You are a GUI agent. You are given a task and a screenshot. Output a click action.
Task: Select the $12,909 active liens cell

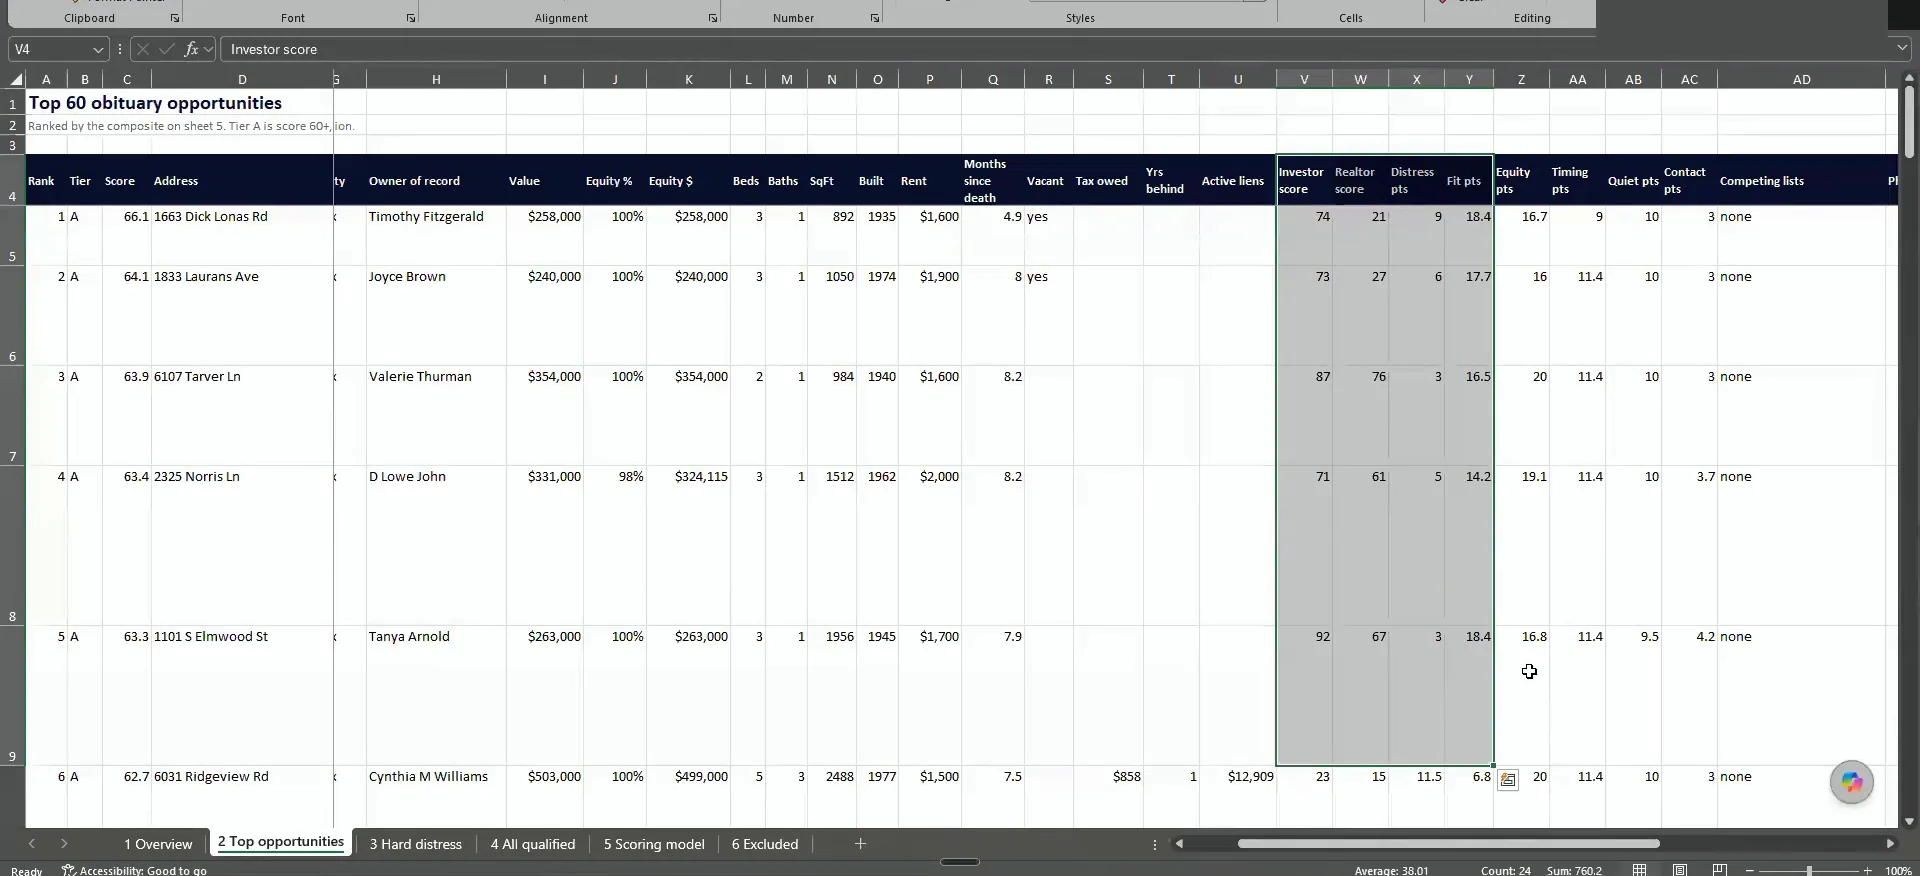pos(1238,797)
